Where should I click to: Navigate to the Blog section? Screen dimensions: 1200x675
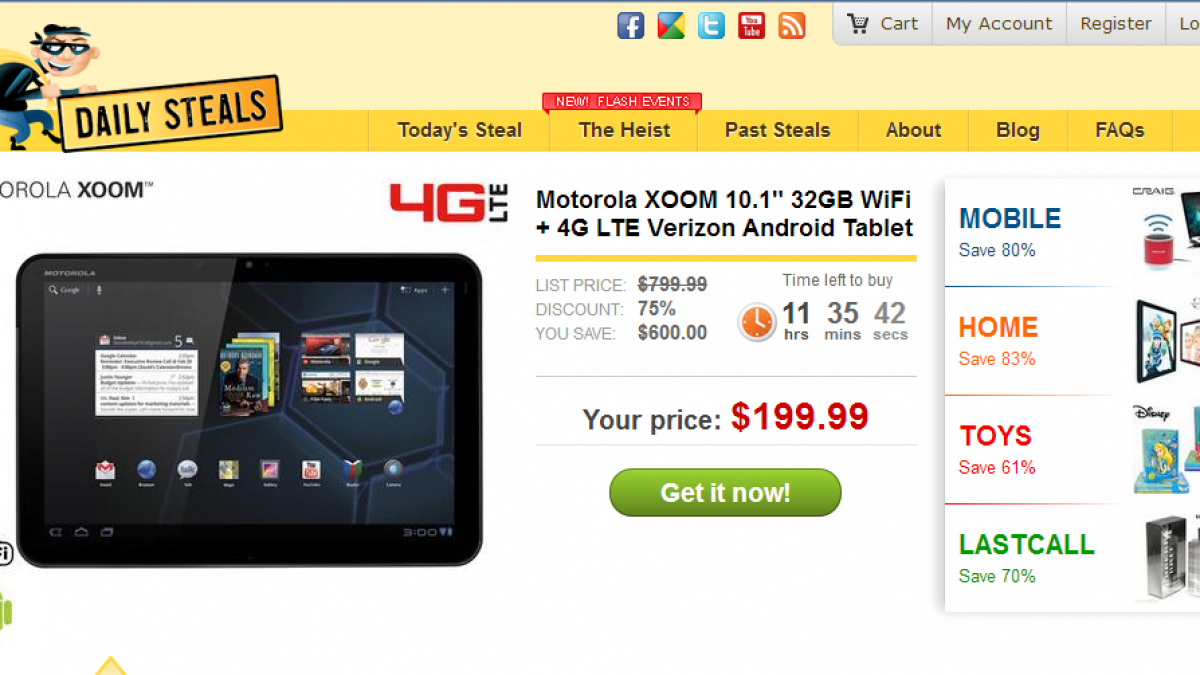pos(1018,130)
